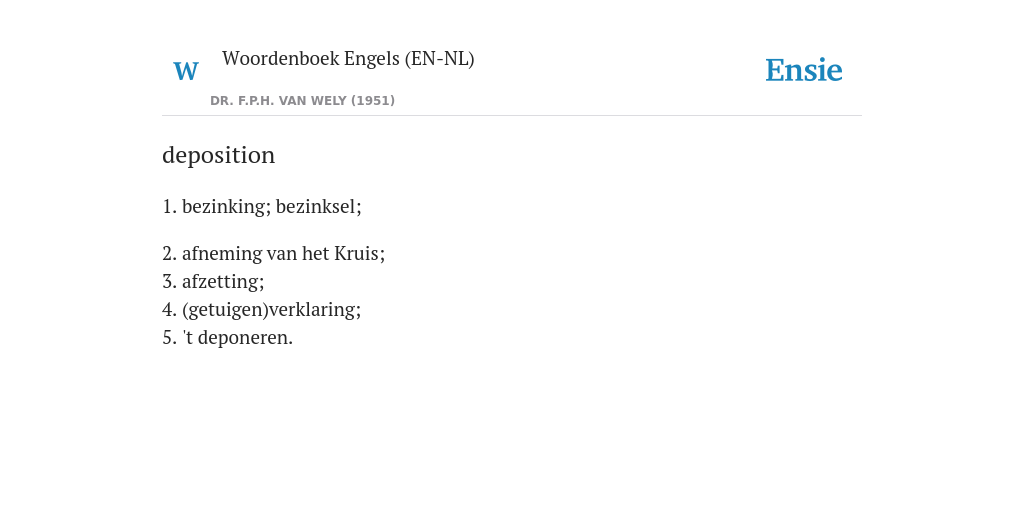Click the number 1. list marker
The width and height of the screenshot is (1024, 512).
pyautogui.click(x=170, y=206)
